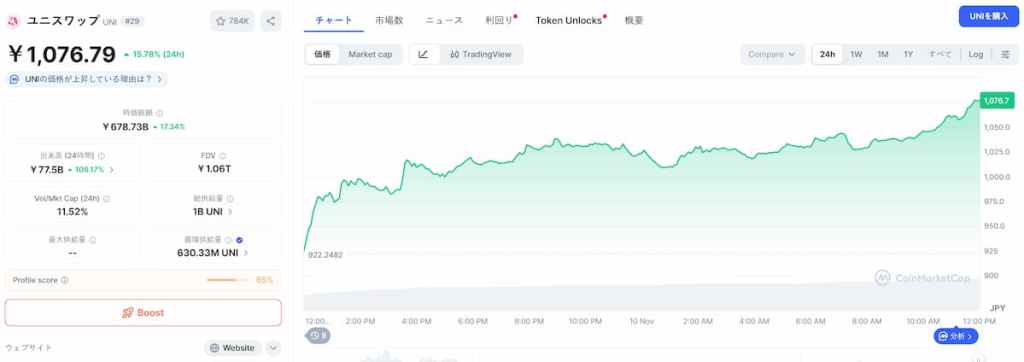Click the globe Website chip
Screen dimensions: 1024x362
tap(232, 348)
